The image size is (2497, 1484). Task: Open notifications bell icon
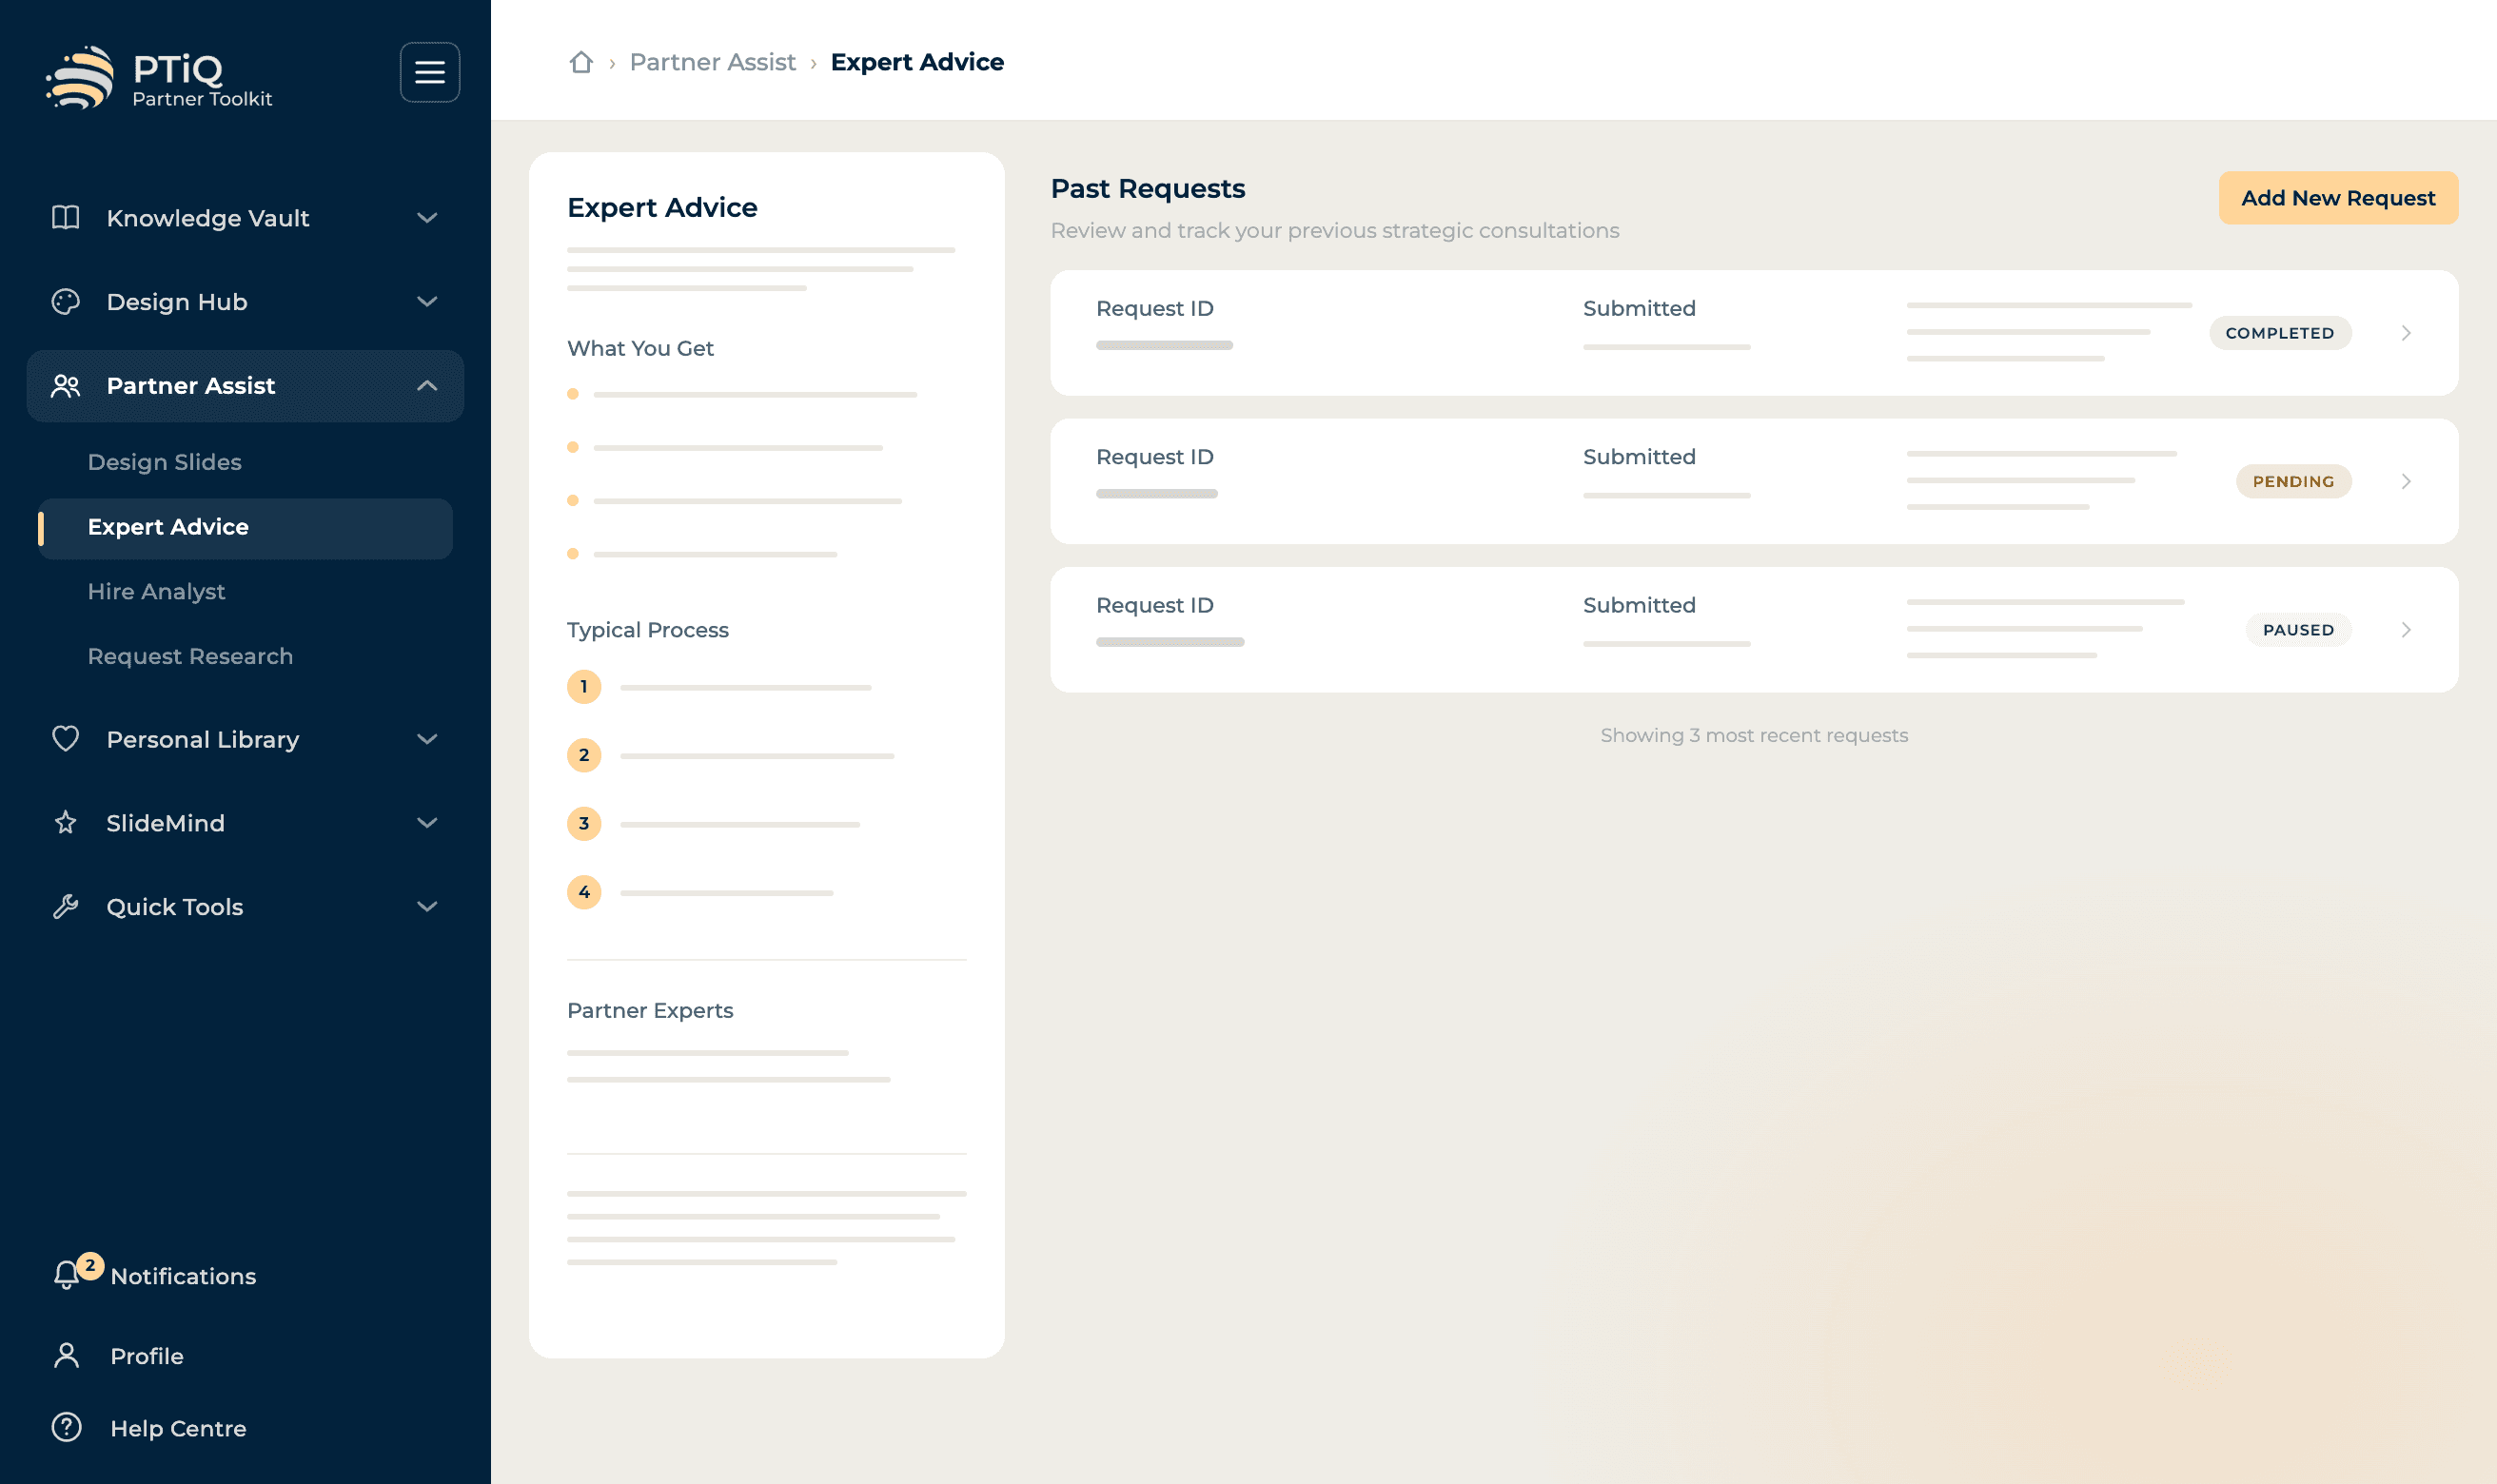point(66,1275)
